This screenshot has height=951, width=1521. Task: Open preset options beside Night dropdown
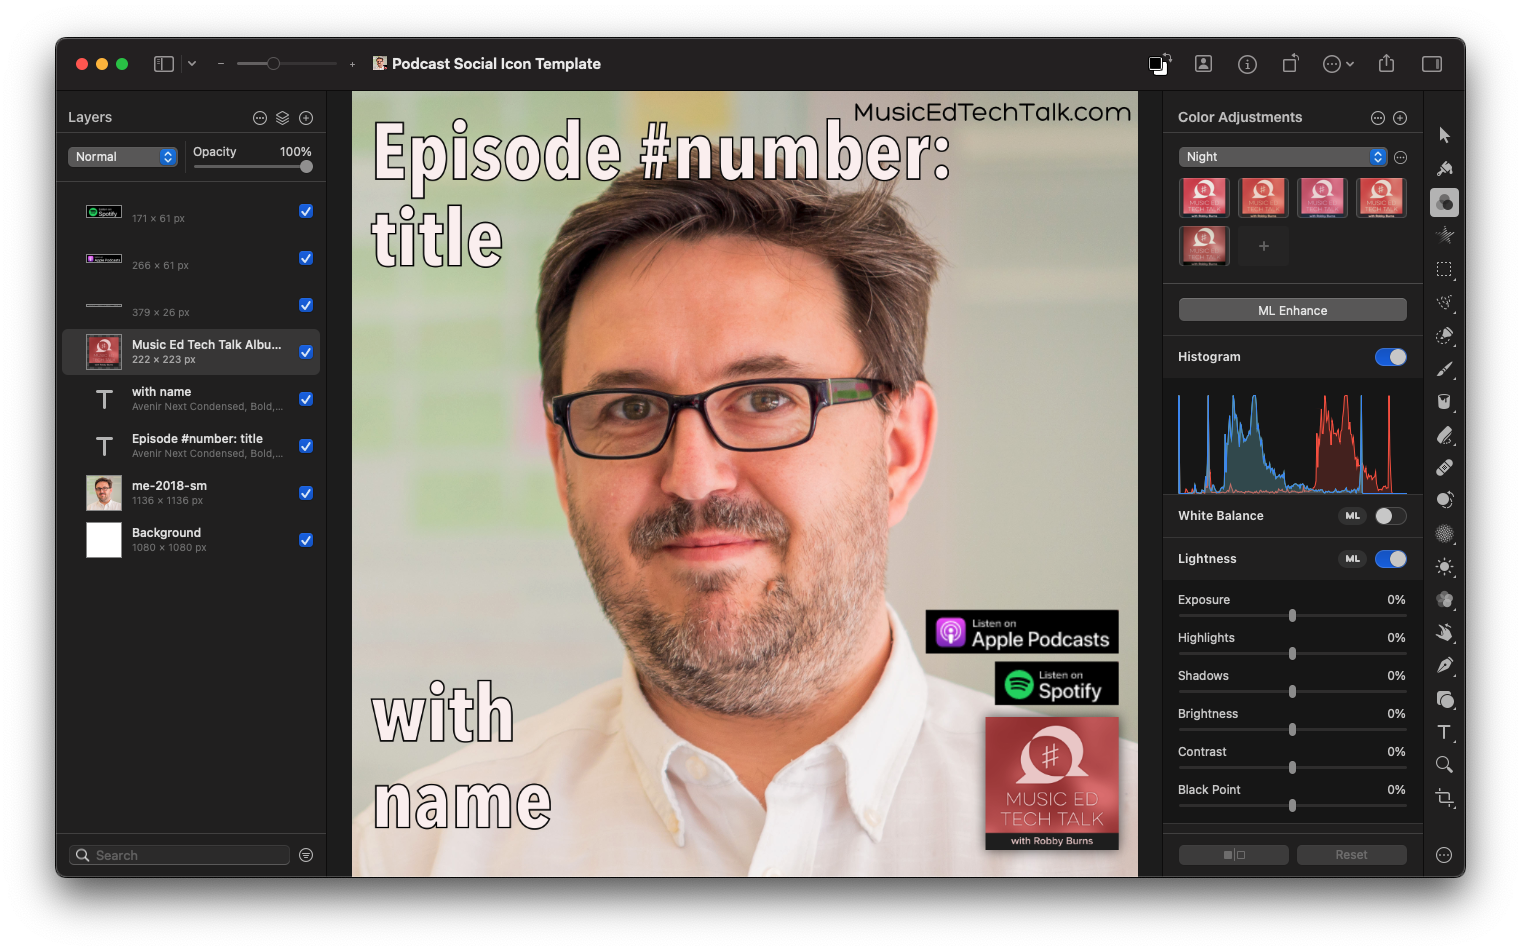coord(1401,157)
